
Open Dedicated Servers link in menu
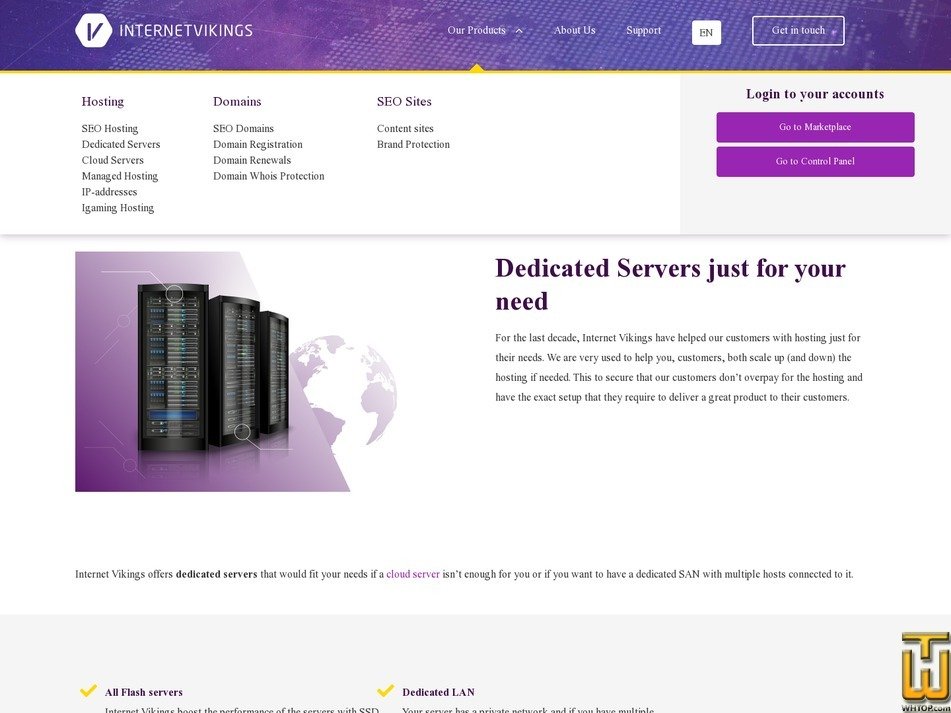(x=121, y=144)
